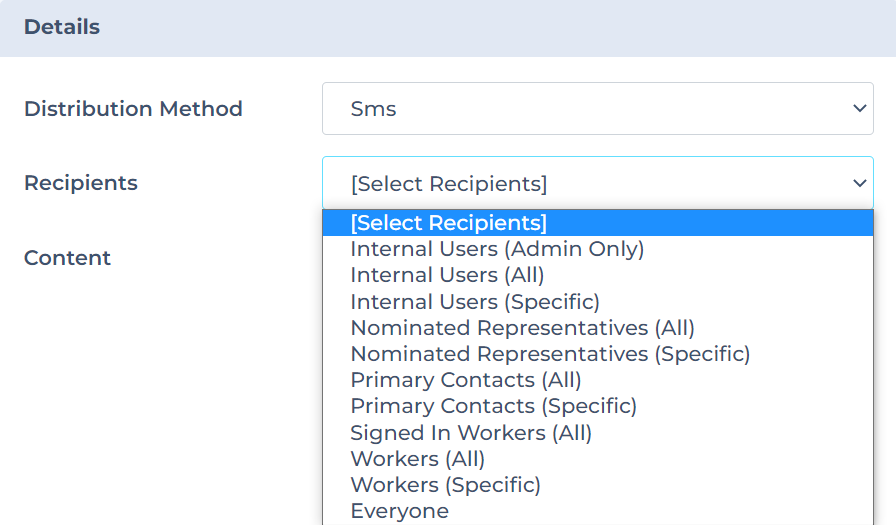Select Internal Users (All) option

447,275
